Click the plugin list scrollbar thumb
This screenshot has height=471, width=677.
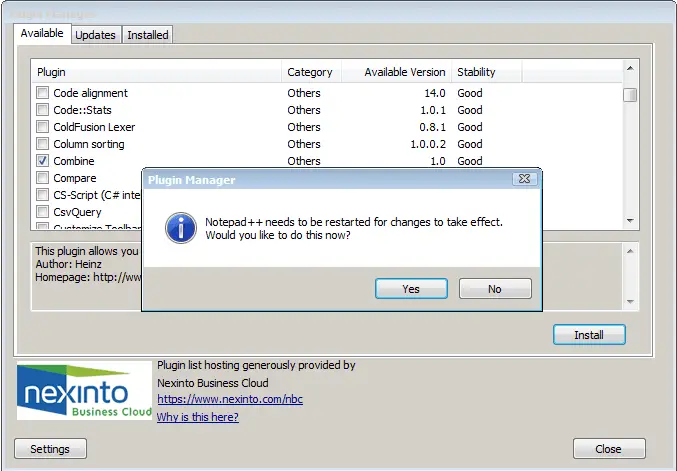(x=630, y=95)
